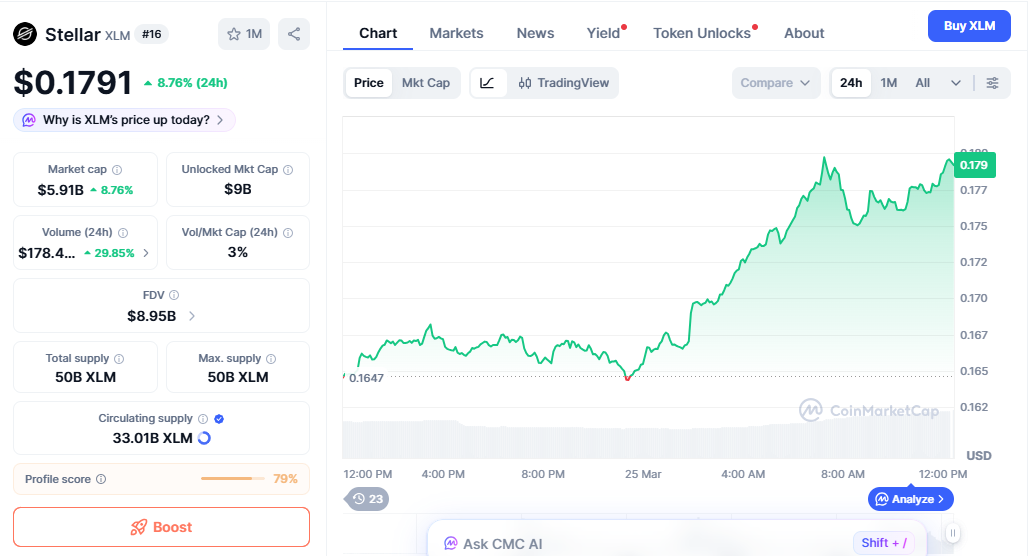Click the $5.91B market cap value

(x=60, y=190)
